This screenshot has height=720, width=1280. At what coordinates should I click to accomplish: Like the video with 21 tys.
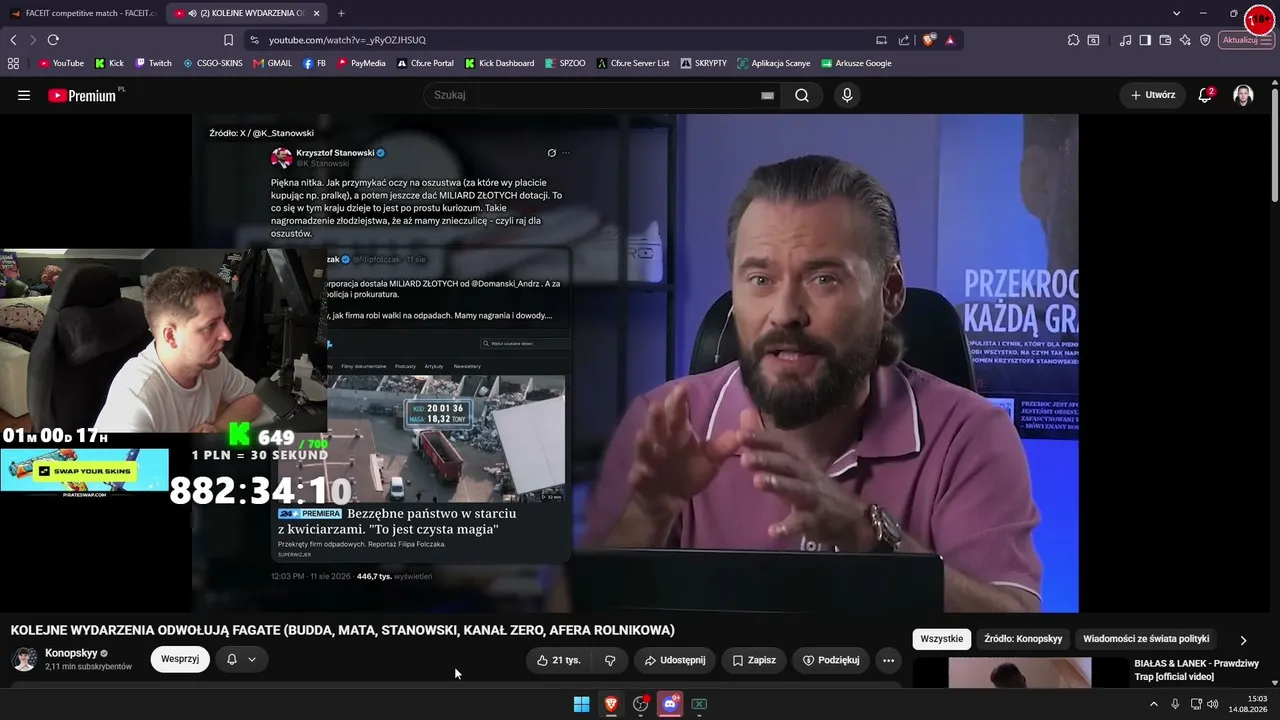558,660
